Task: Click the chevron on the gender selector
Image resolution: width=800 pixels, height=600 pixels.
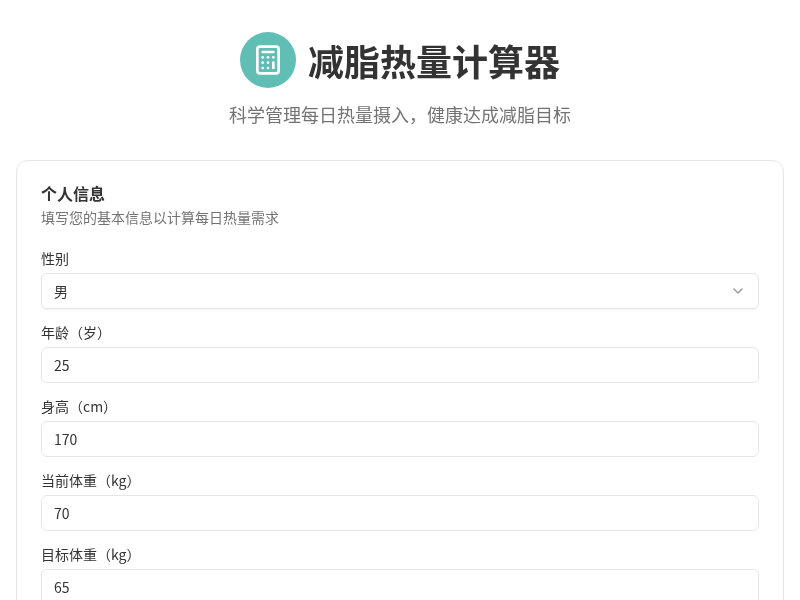Action: 738,291
